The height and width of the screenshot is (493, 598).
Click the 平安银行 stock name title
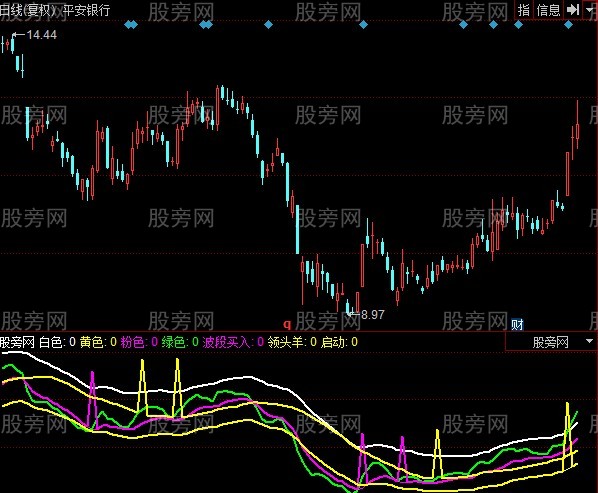click(x=86, y=10)
